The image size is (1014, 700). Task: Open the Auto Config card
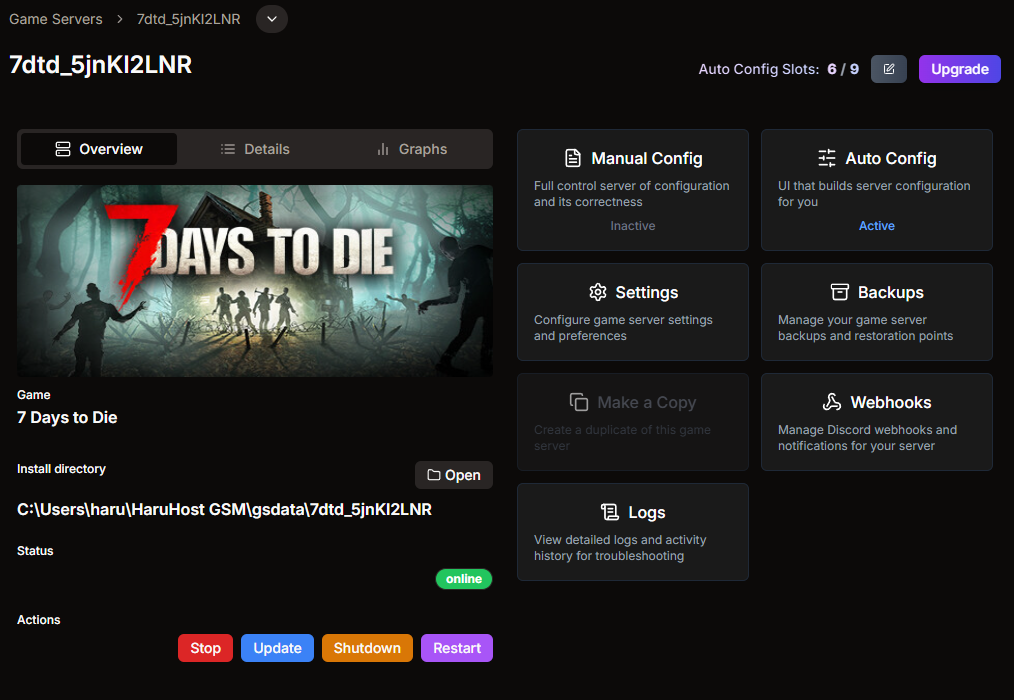click(877, 190)
